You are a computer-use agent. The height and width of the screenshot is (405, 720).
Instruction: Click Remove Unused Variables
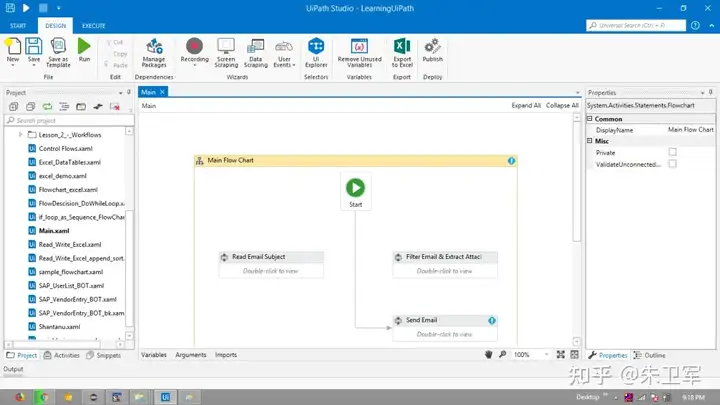(x=360, y=52)
